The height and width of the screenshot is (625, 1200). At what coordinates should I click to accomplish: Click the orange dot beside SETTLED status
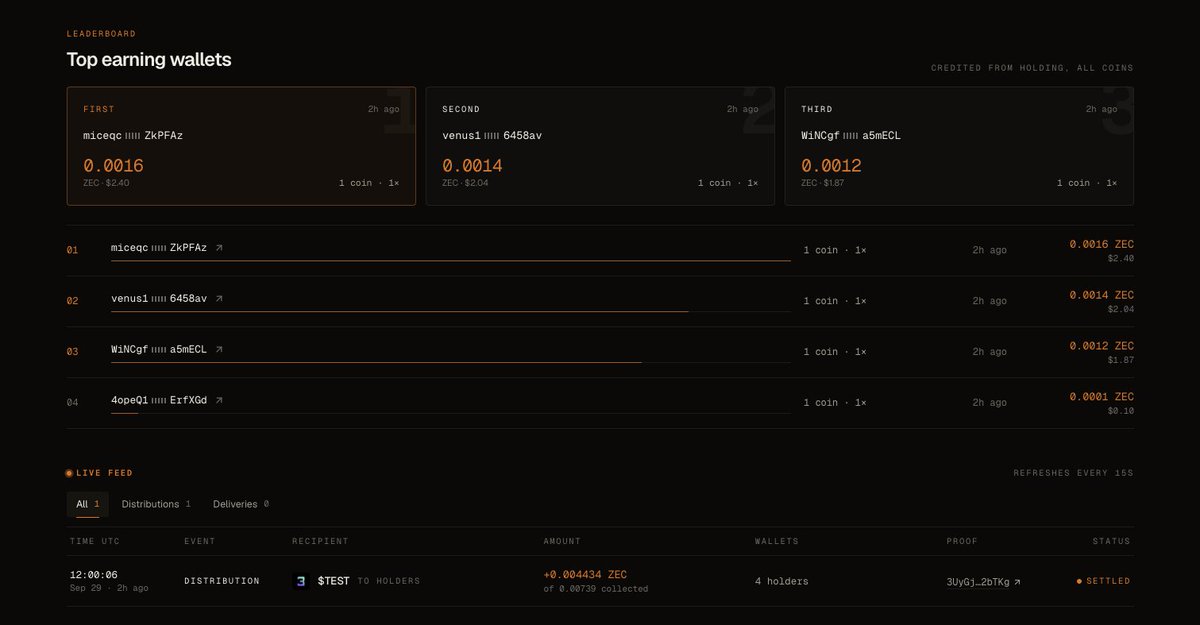click(x=1079, y=581)
